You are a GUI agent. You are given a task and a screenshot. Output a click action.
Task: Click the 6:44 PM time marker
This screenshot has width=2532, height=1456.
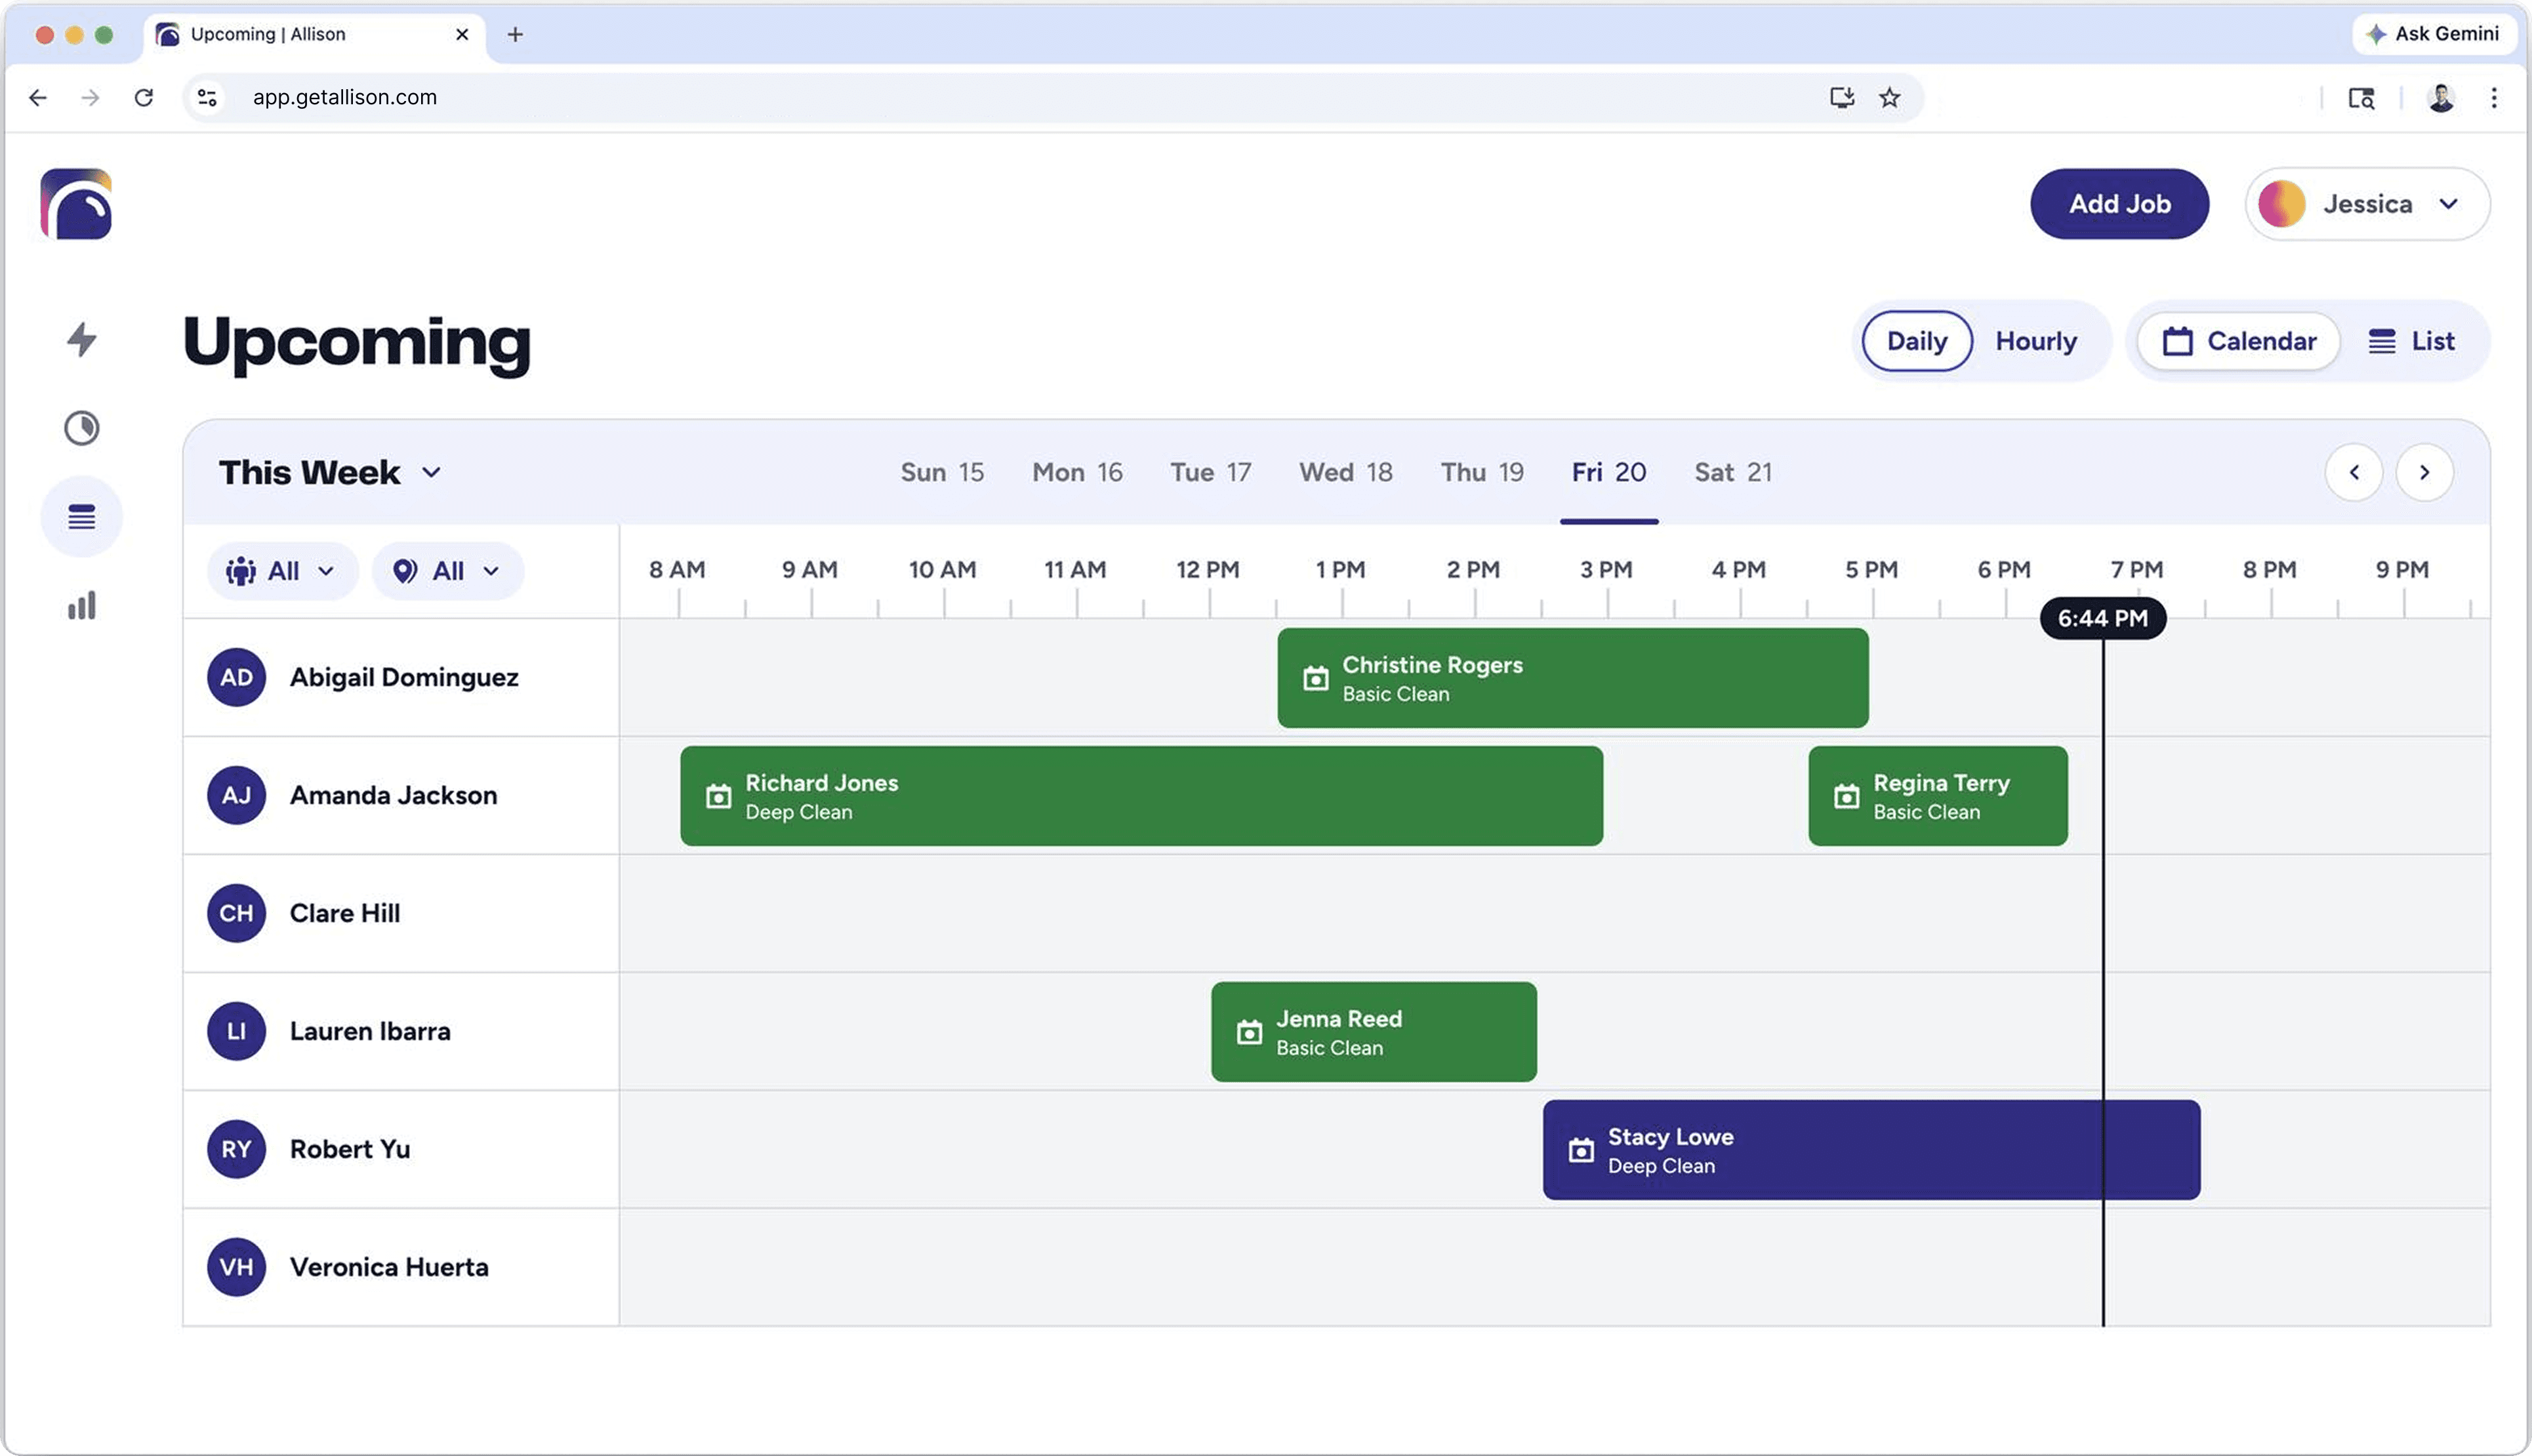(x=2102, y=618)
